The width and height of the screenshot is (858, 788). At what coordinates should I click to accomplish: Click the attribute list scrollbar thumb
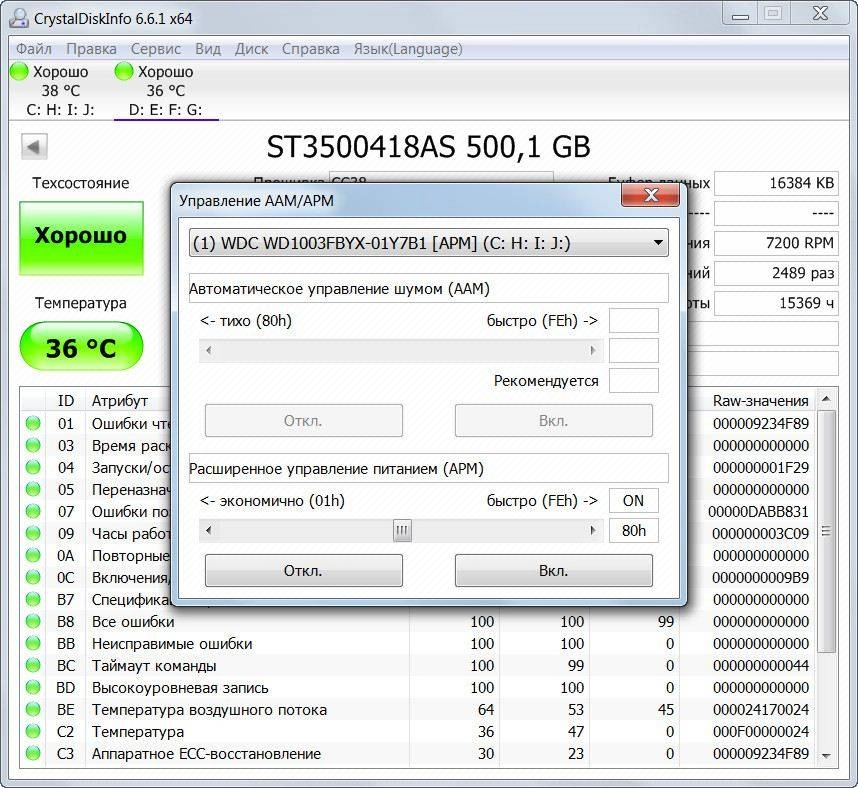[826, 531]
